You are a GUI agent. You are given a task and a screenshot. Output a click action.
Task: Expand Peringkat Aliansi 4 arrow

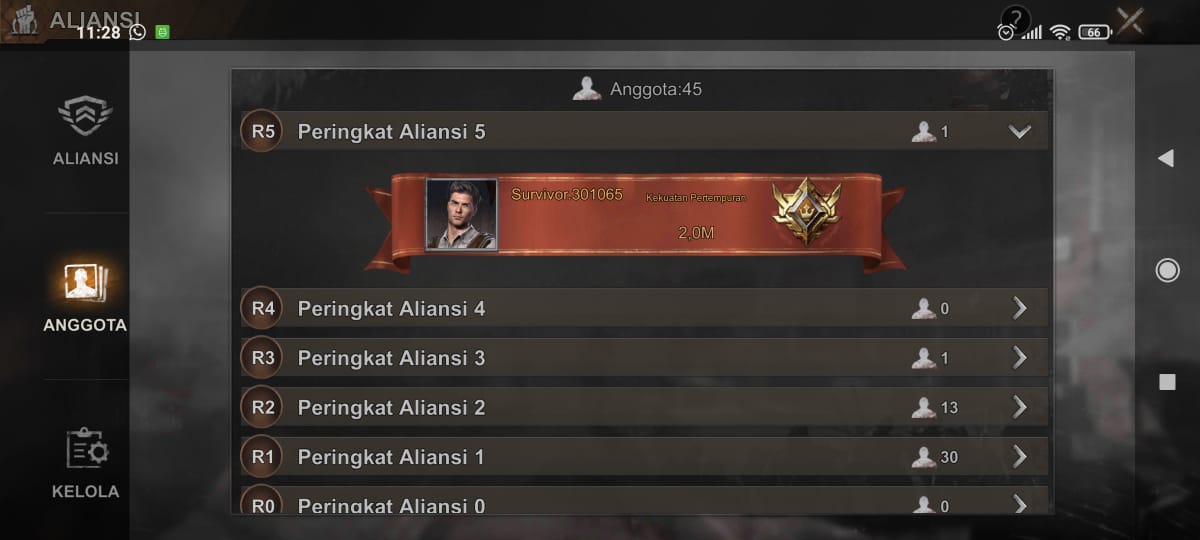1020,308
